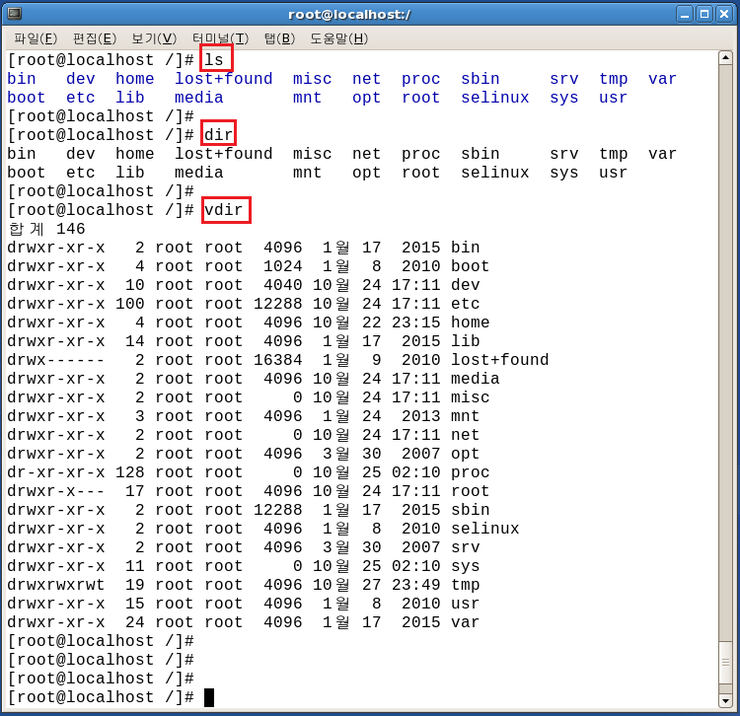Click 'drwxrwxrwt' permissions of tmp row
This screenshot has width=740, height=716.
coord(56,584)
